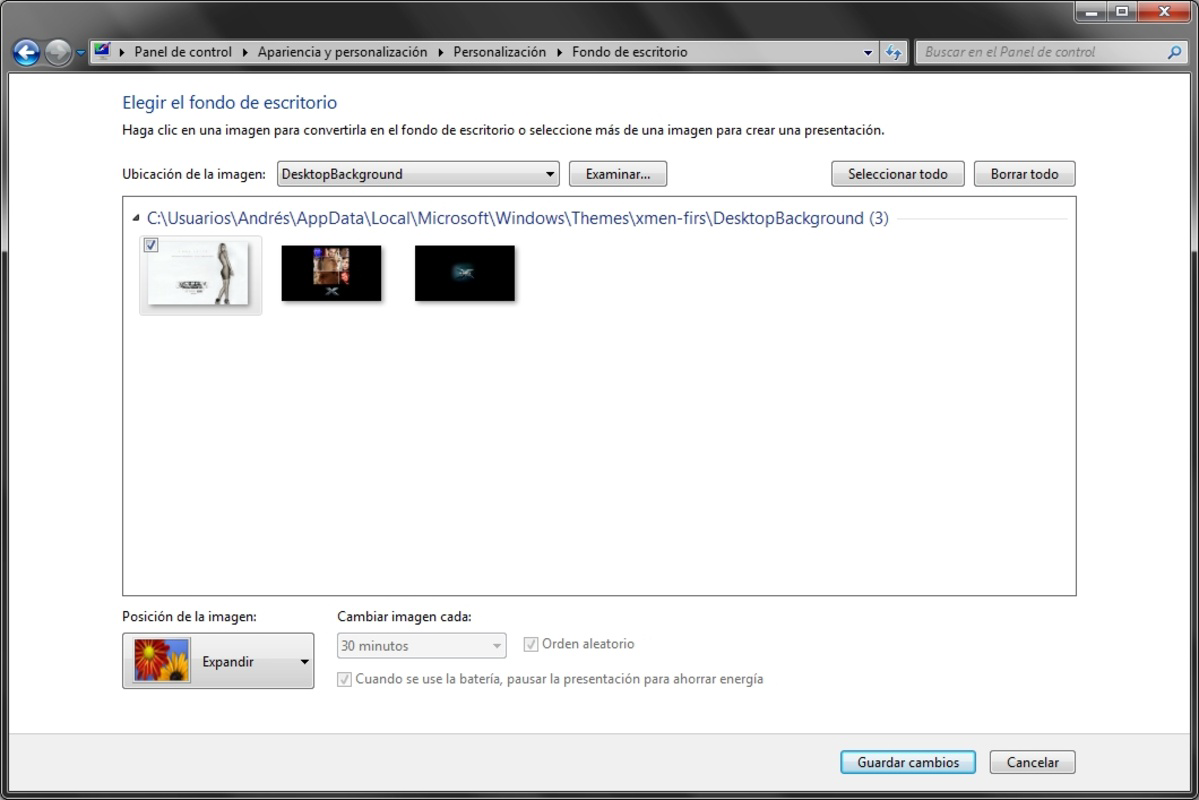Click the search magnifier icon
Viewport: 1199px width, 800px height.
[x=1175, y=52]
